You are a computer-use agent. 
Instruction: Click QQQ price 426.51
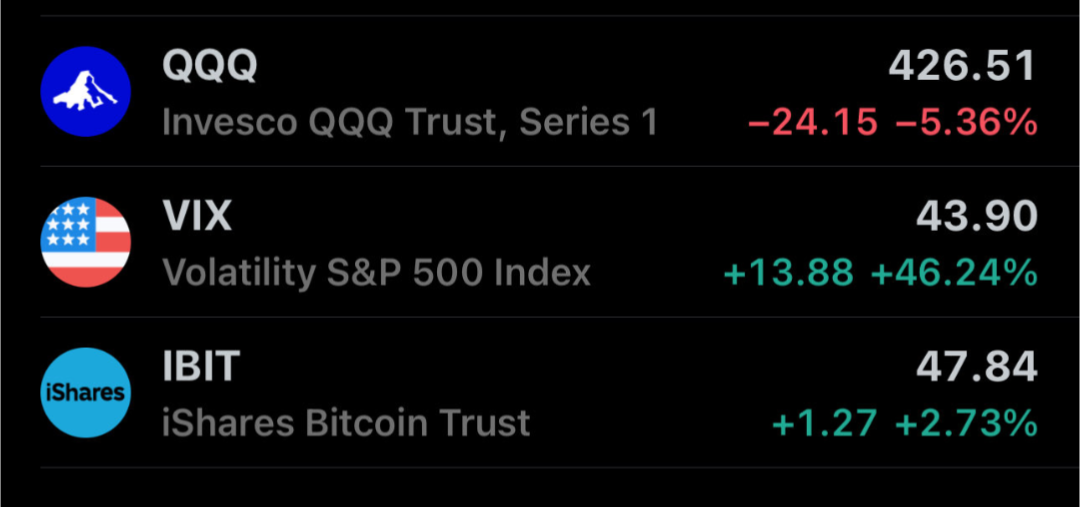click(x=962, y=67)
